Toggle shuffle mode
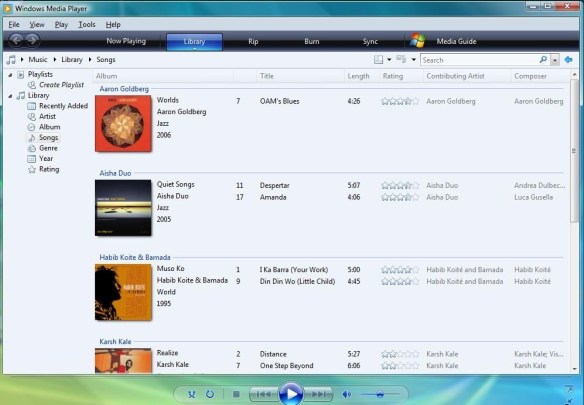 coord(191,394)
